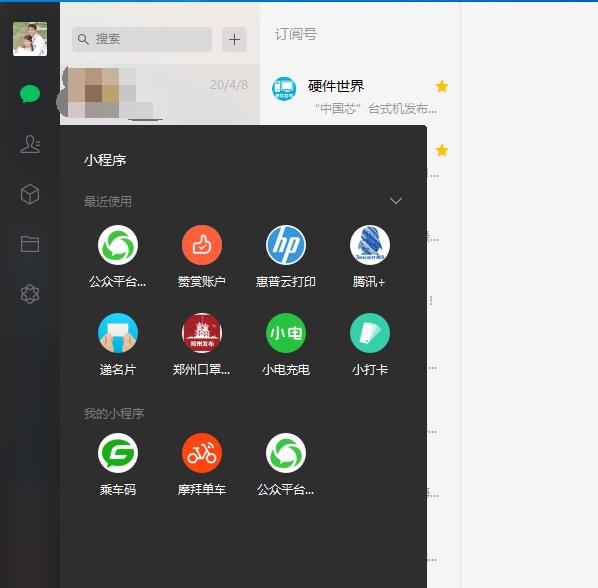
Task: Launch the 摩拜单车 mini program
Action: click(202, 464)
